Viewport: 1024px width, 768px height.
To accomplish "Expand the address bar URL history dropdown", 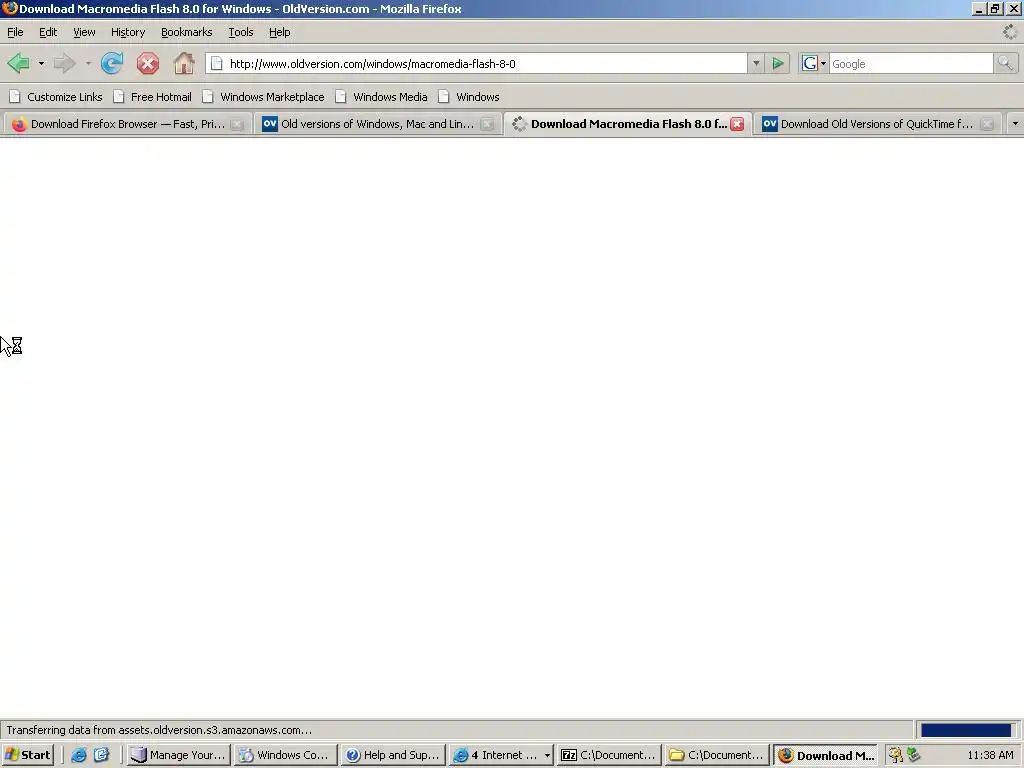I will 756,63.
